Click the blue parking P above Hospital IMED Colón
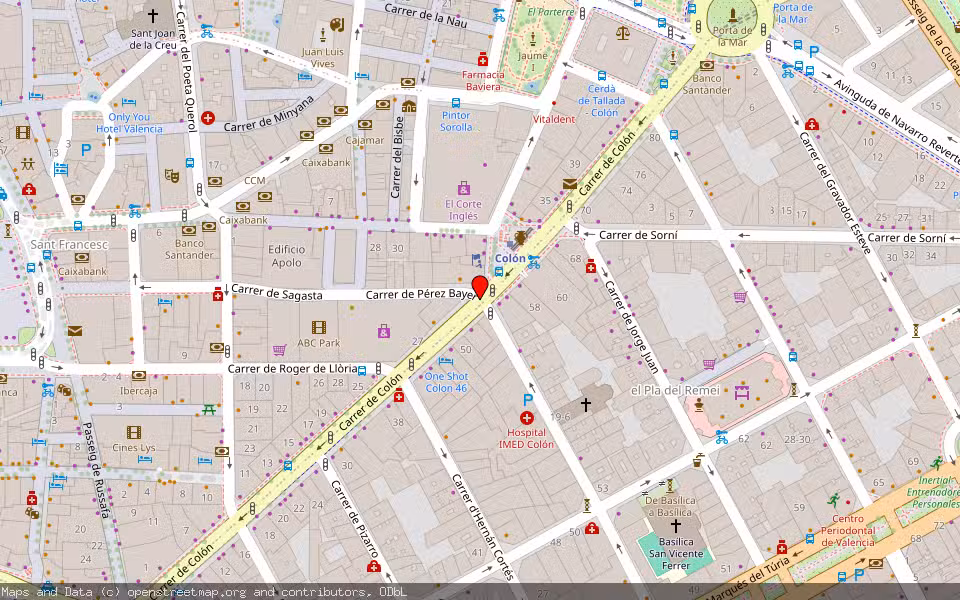 pyautogui.click(x=527, y=399)
